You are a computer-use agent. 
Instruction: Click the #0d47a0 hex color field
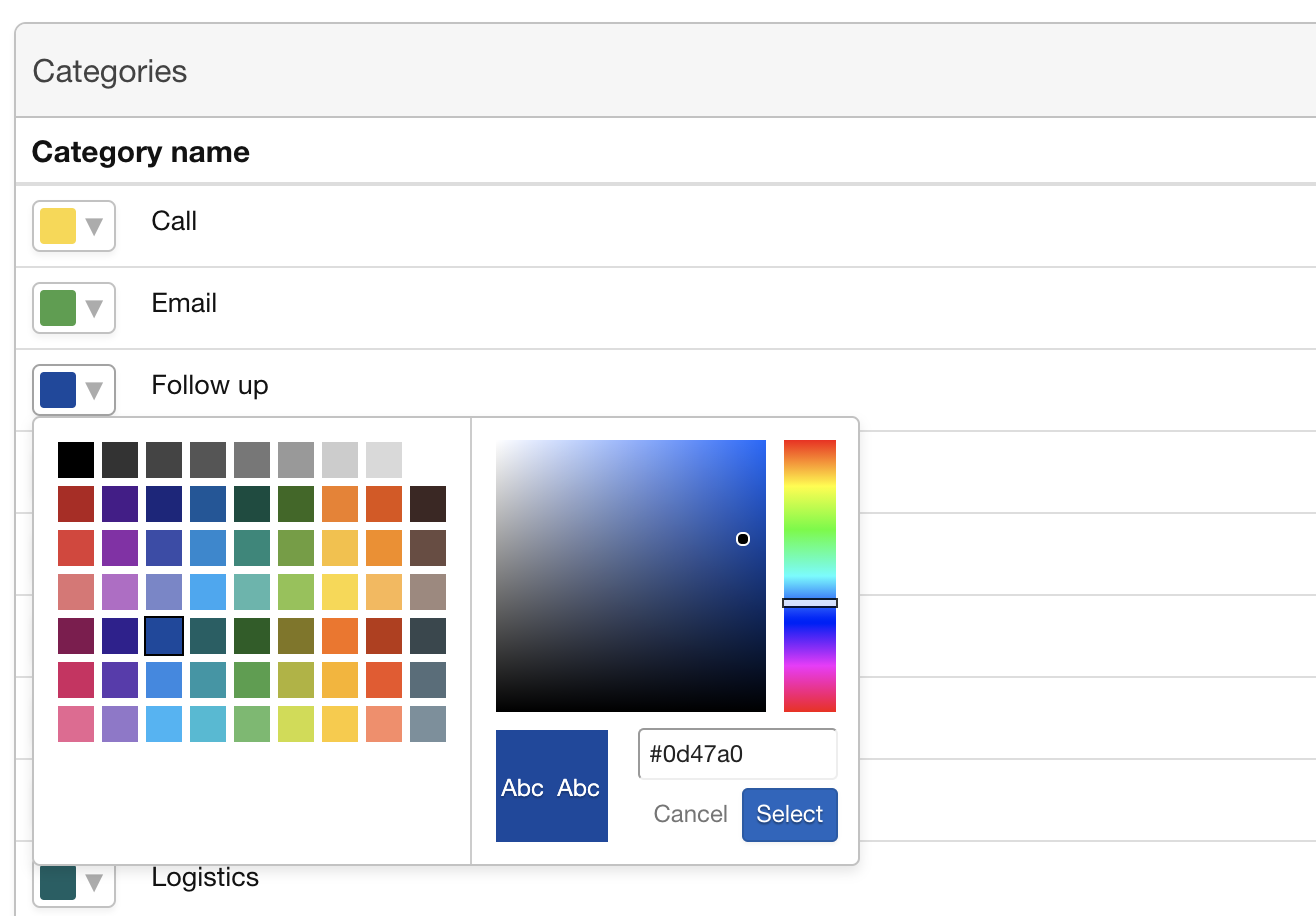tap(737, 754)
